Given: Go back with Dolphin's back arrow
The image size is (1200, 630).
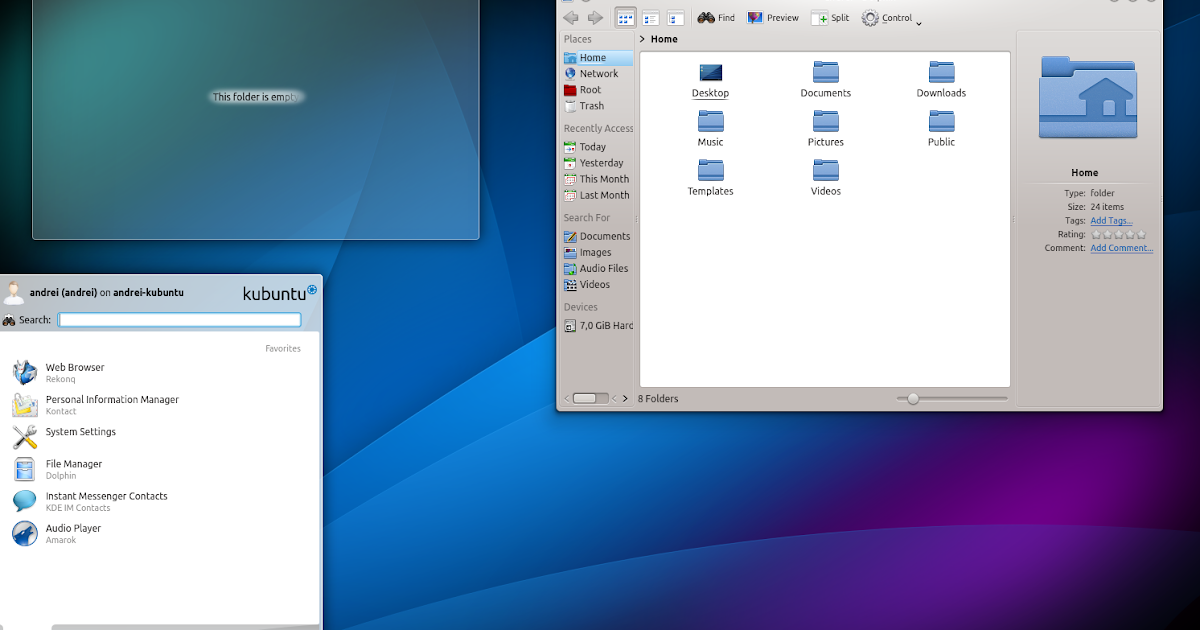Looking at the screenshot, I should pyautogui.click(x=571, y=18).
